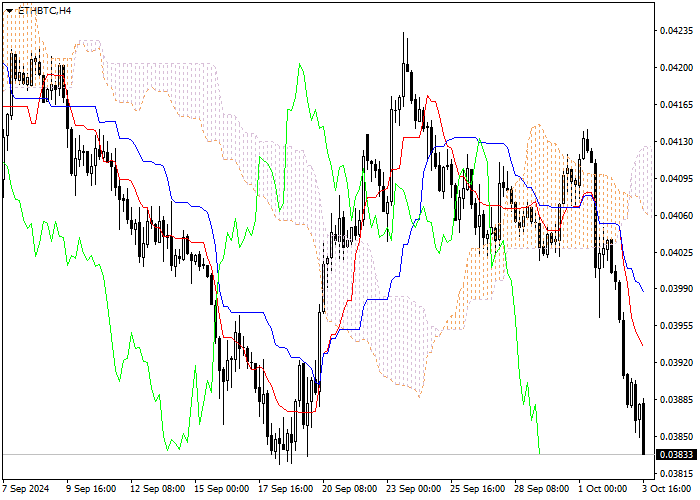Select the ETHBTC,H4 chart title text
700x500 pixels.
pos(44,10)
